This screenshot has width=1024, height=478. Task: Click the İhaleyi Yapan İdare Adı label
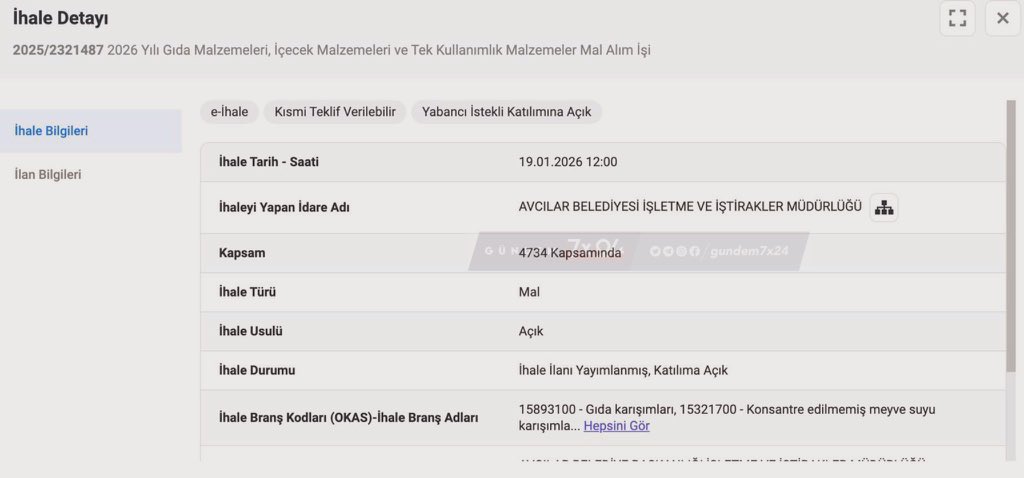(284, 208)
